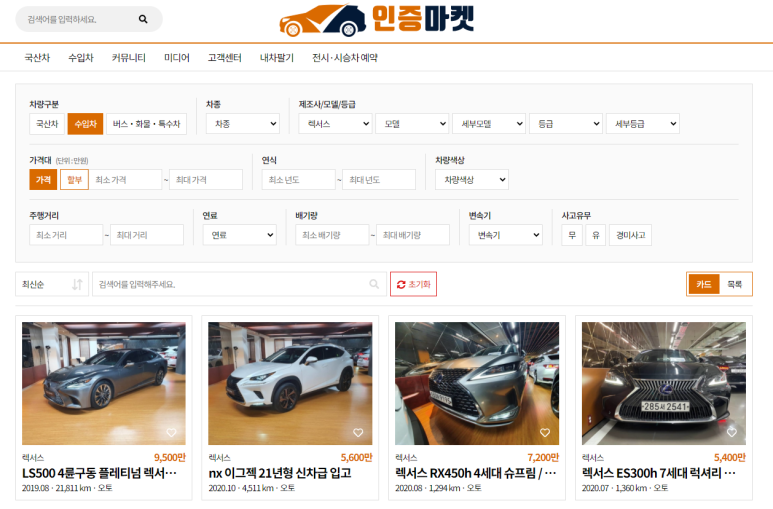This screenshot has width=773, height=509.
Task: Open the 차량색상 color dropdown
Action: pos(472,180)
